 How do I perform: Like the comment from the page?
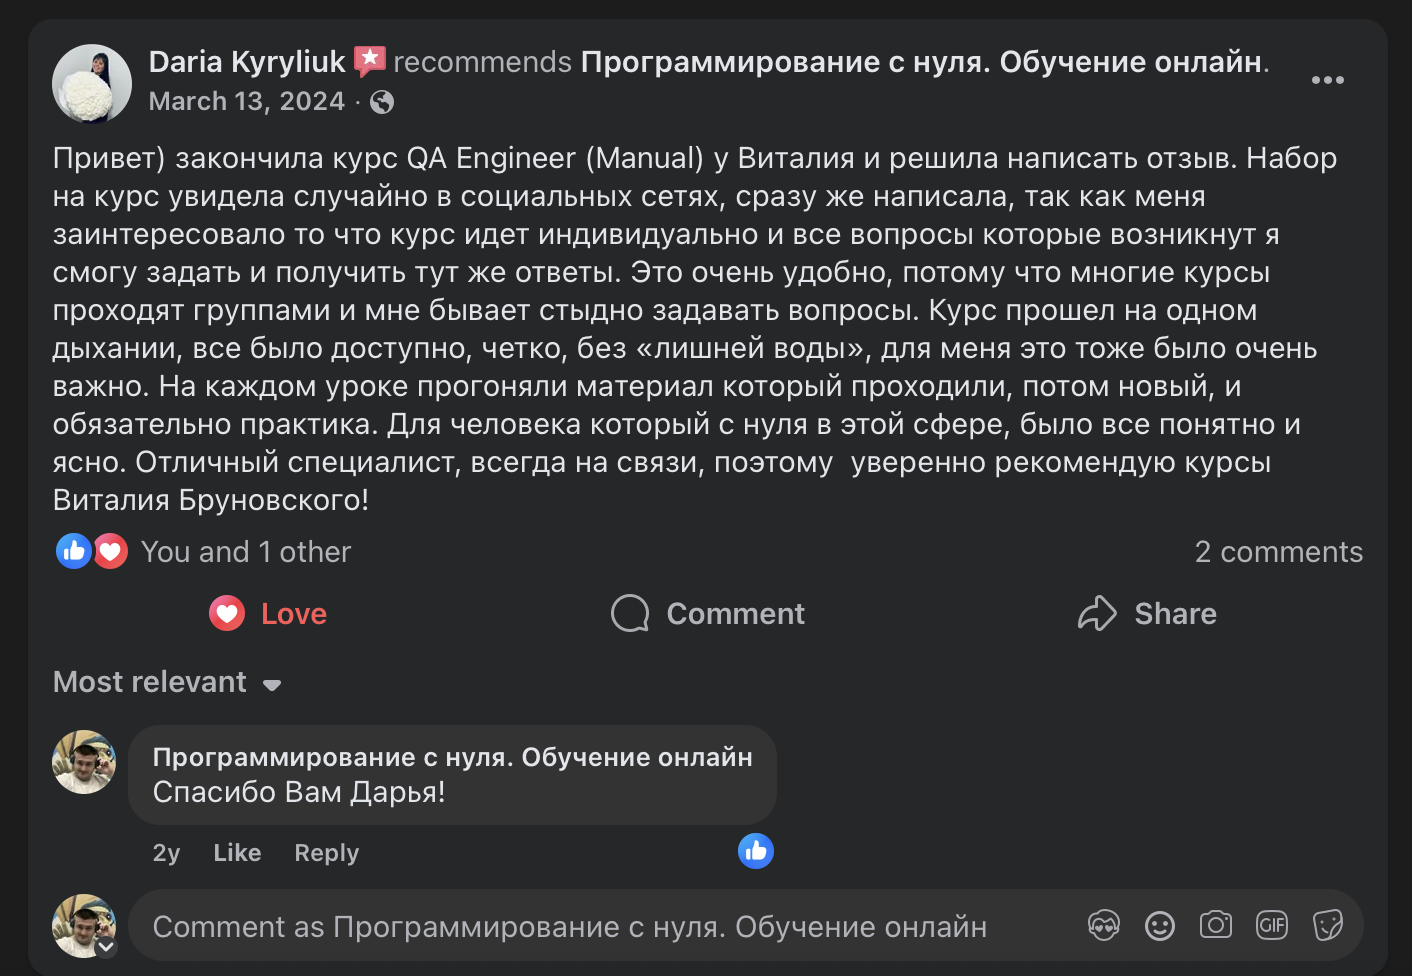[236, 852]
